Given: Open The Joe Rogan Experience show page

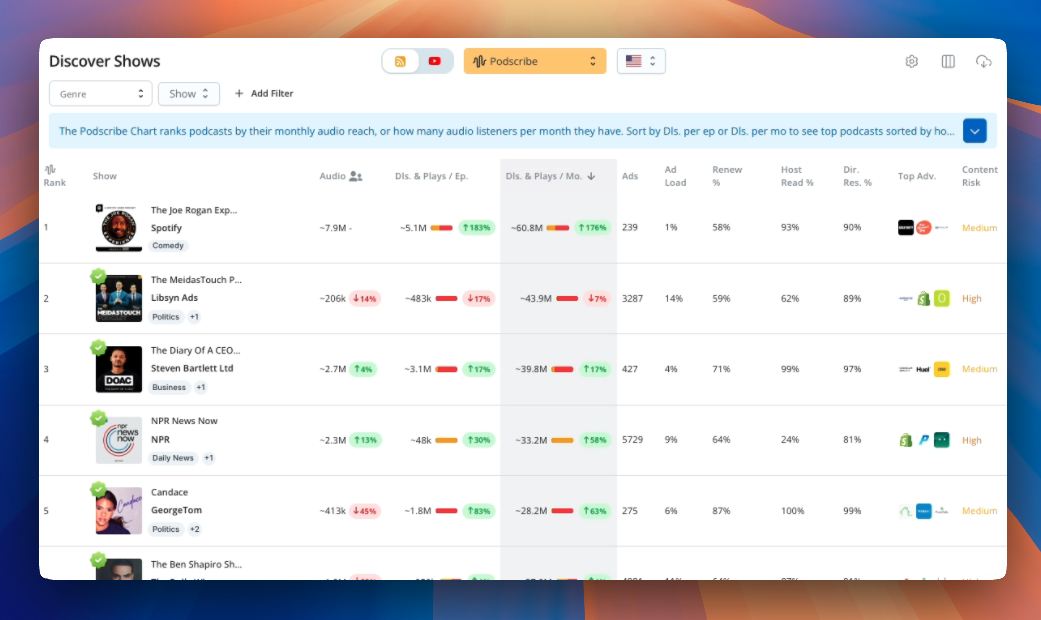Looking at the screenshot, I should point(195,209).
